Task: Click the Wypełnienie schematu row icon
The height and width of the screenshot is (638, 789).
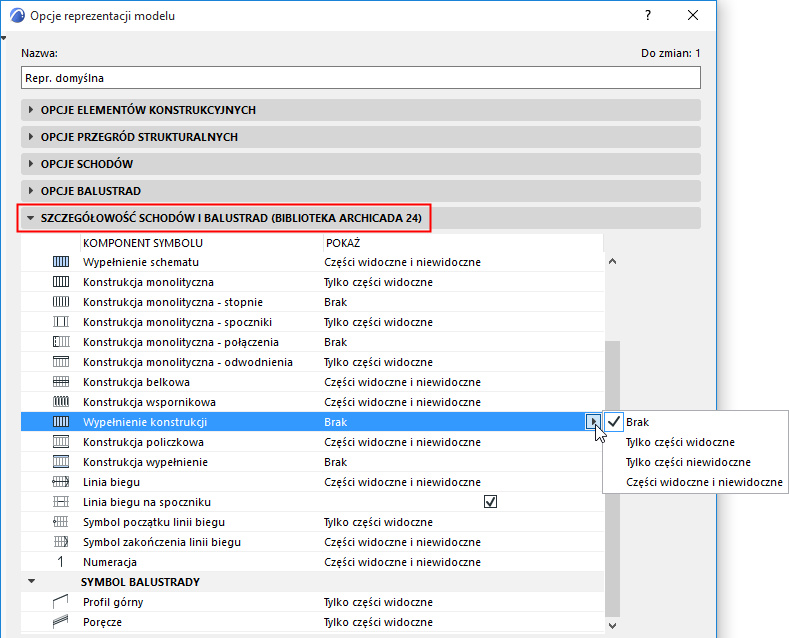Action: coord(61,262)
